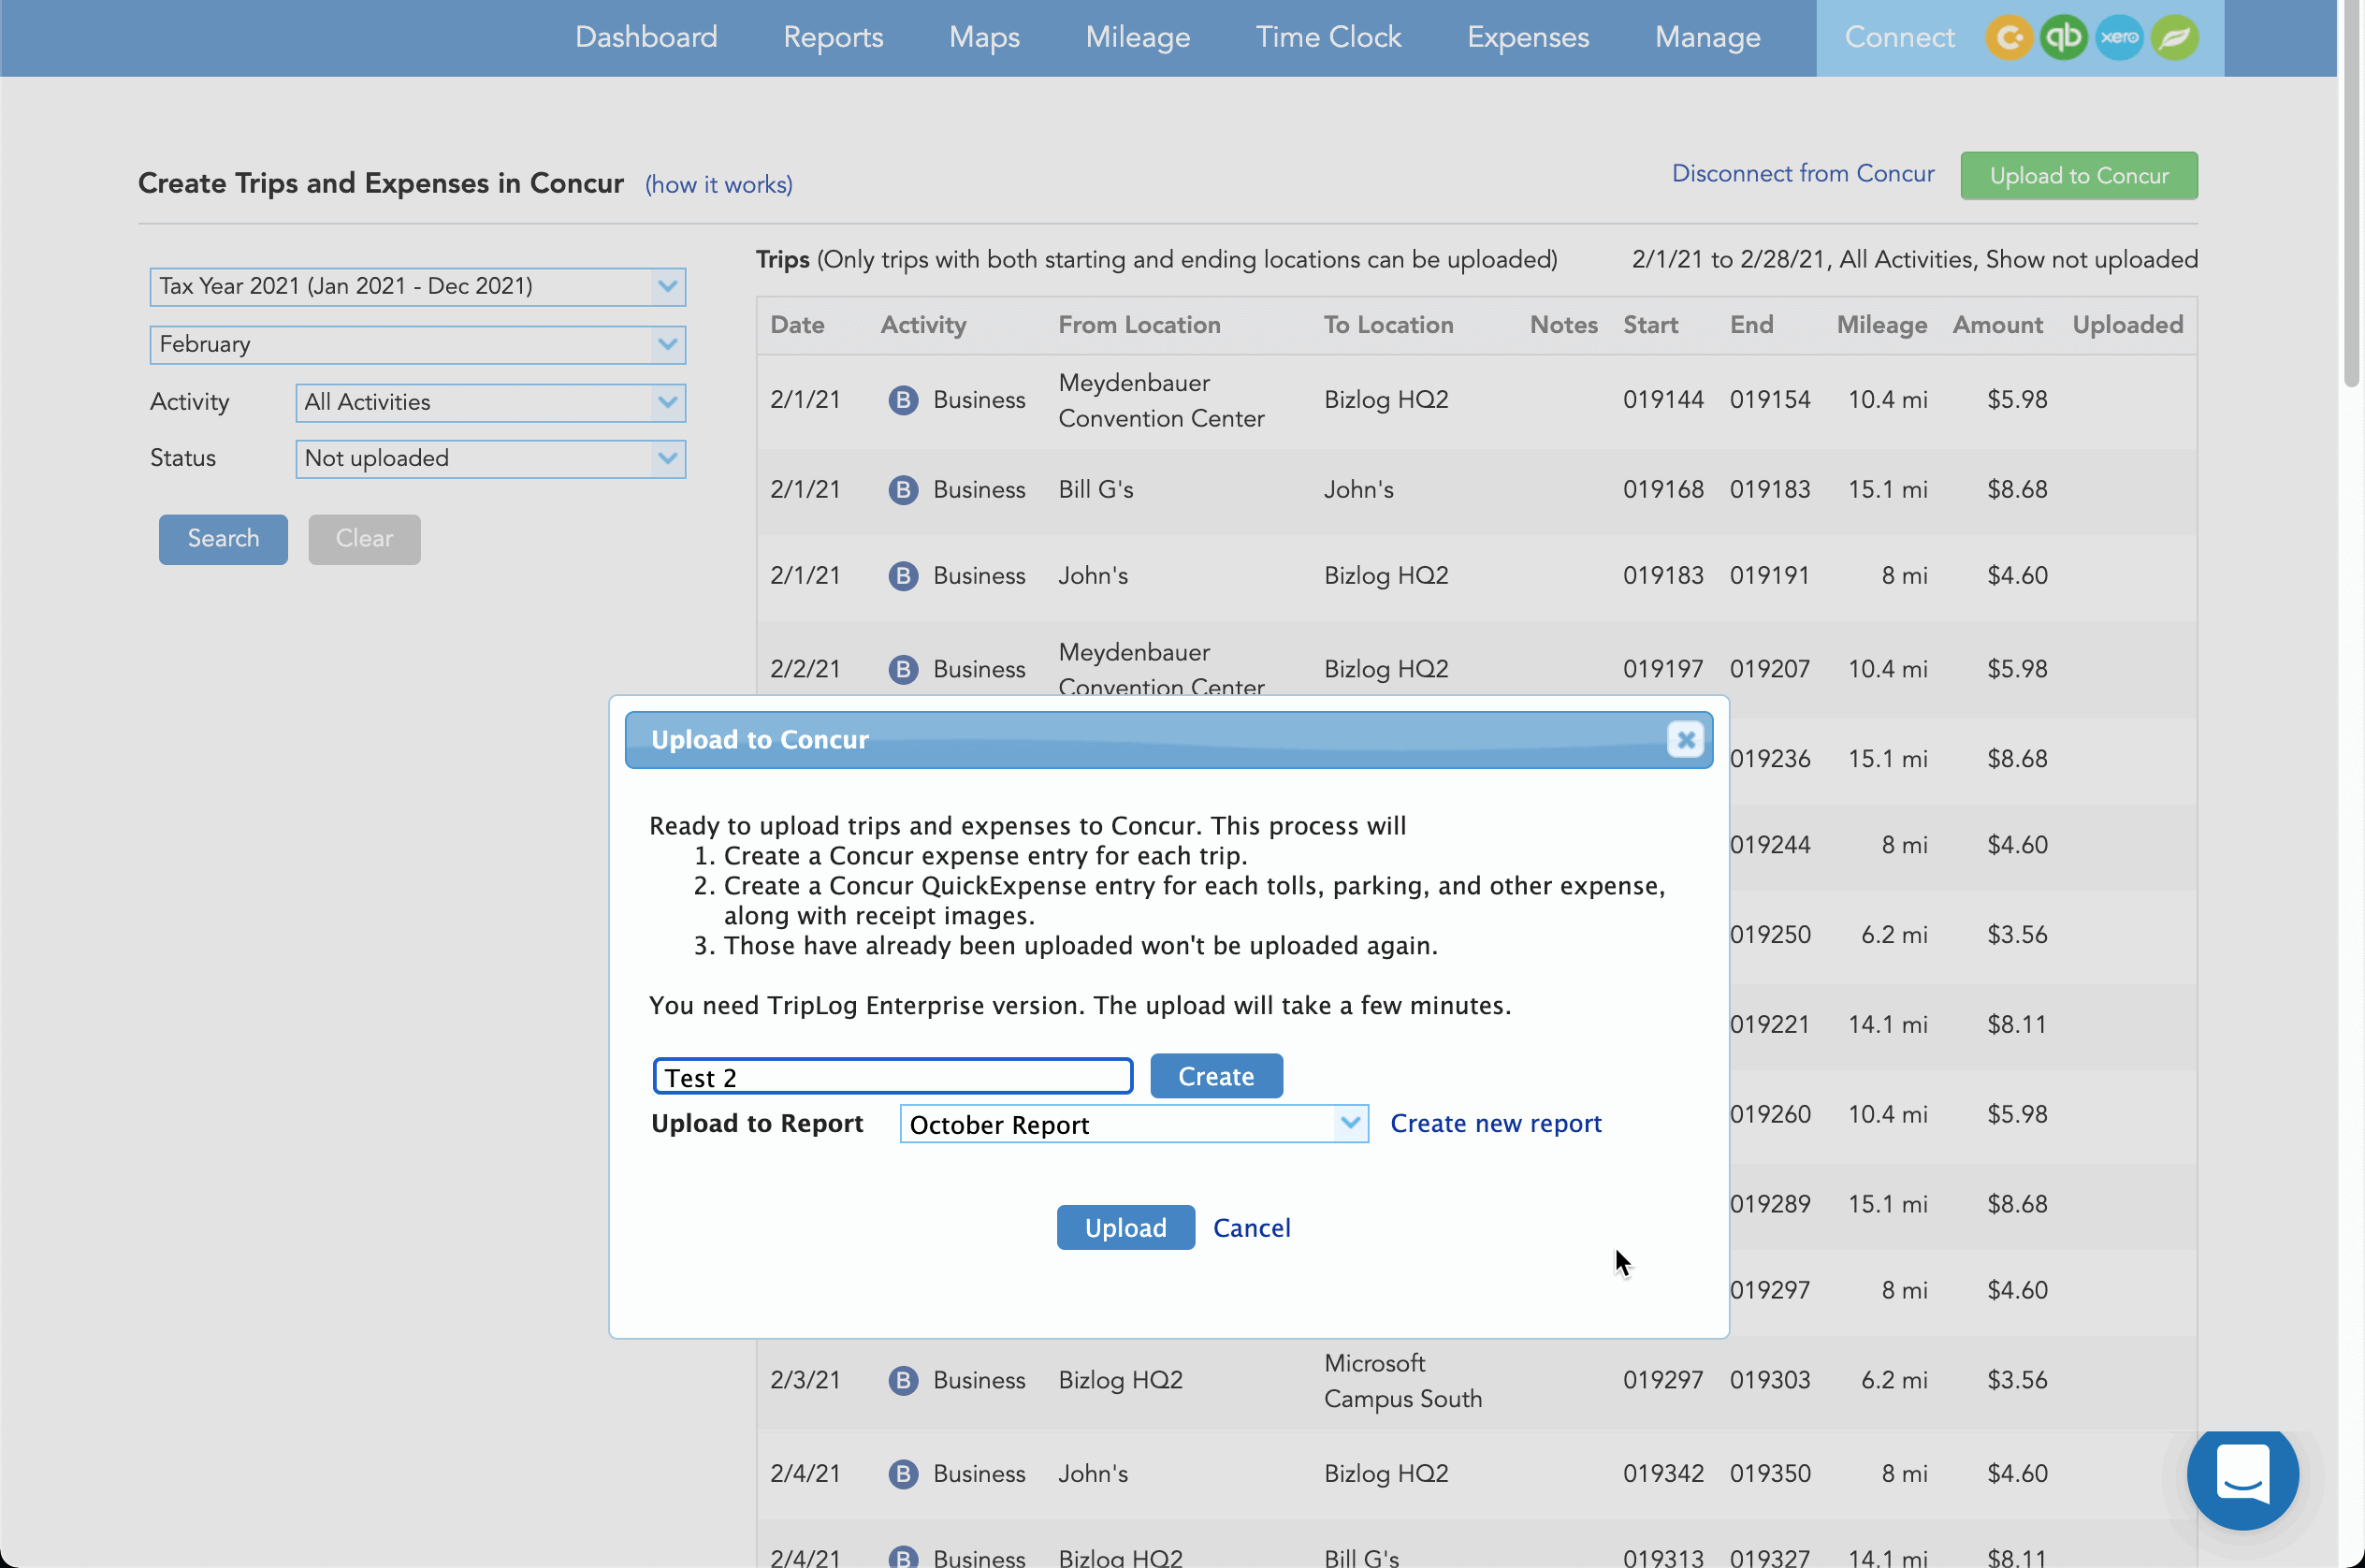Click Business icon for 2/3/21 Bizlog HQ2 trip
This screenshot has height=1568, width=2365.
[903, 1380]
